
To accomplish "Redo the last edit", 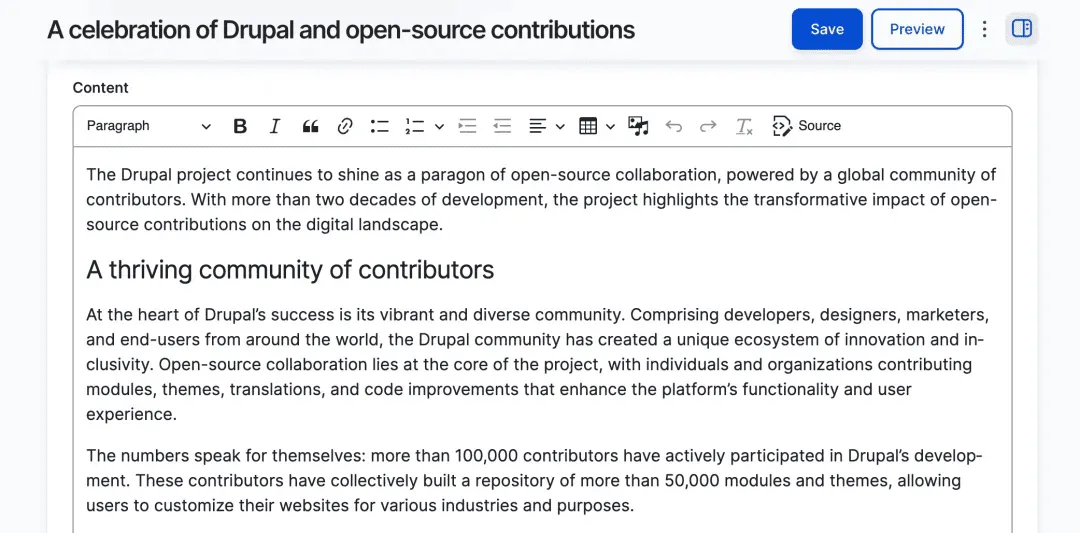I will point(708,126).
